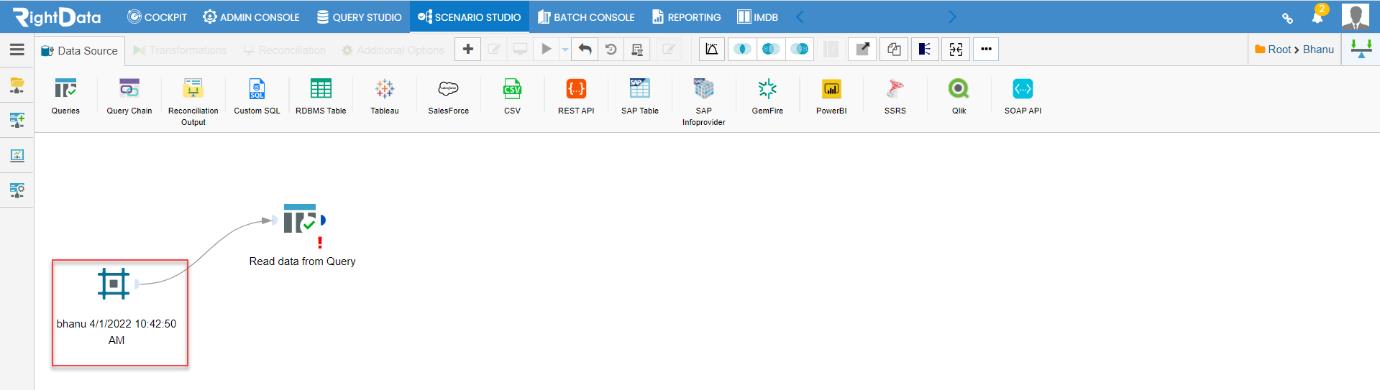Select the first Venn intersection icon
Viewport: 1380px width, 390px height.
pos(742,49)
